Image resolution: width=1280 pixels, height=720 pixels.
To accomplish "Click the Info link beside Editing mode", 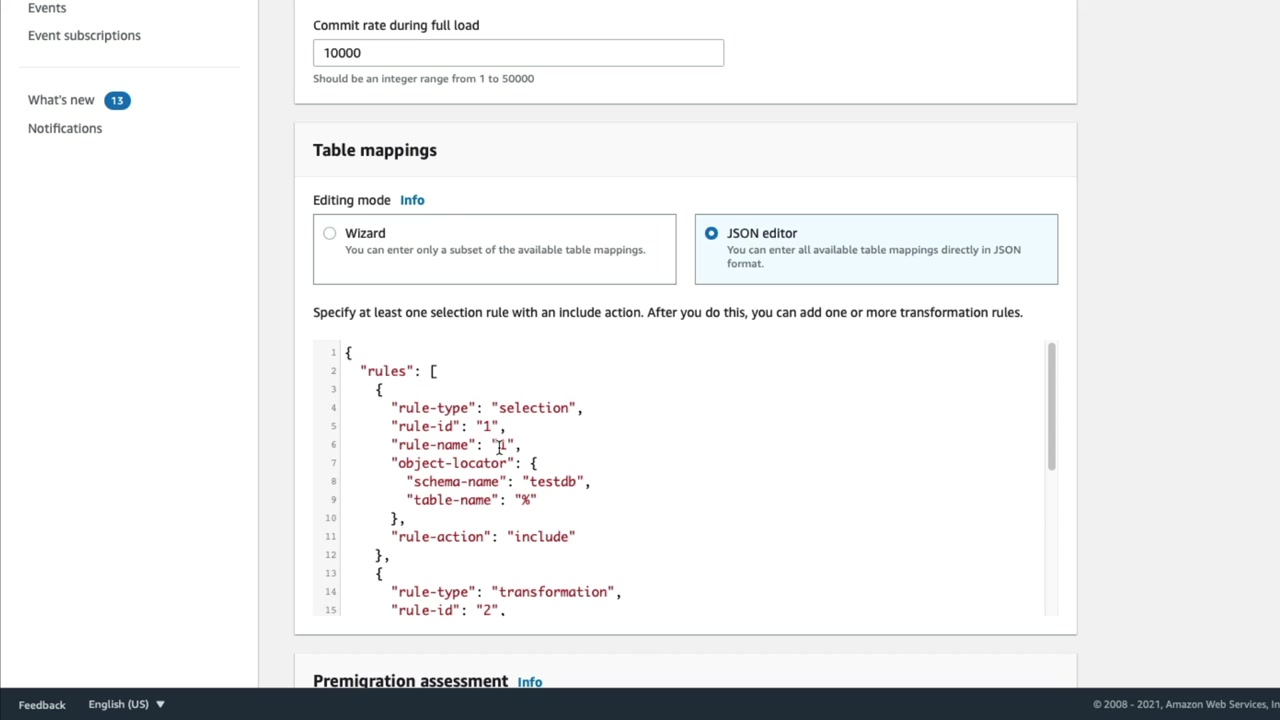I will pos(412,200).
